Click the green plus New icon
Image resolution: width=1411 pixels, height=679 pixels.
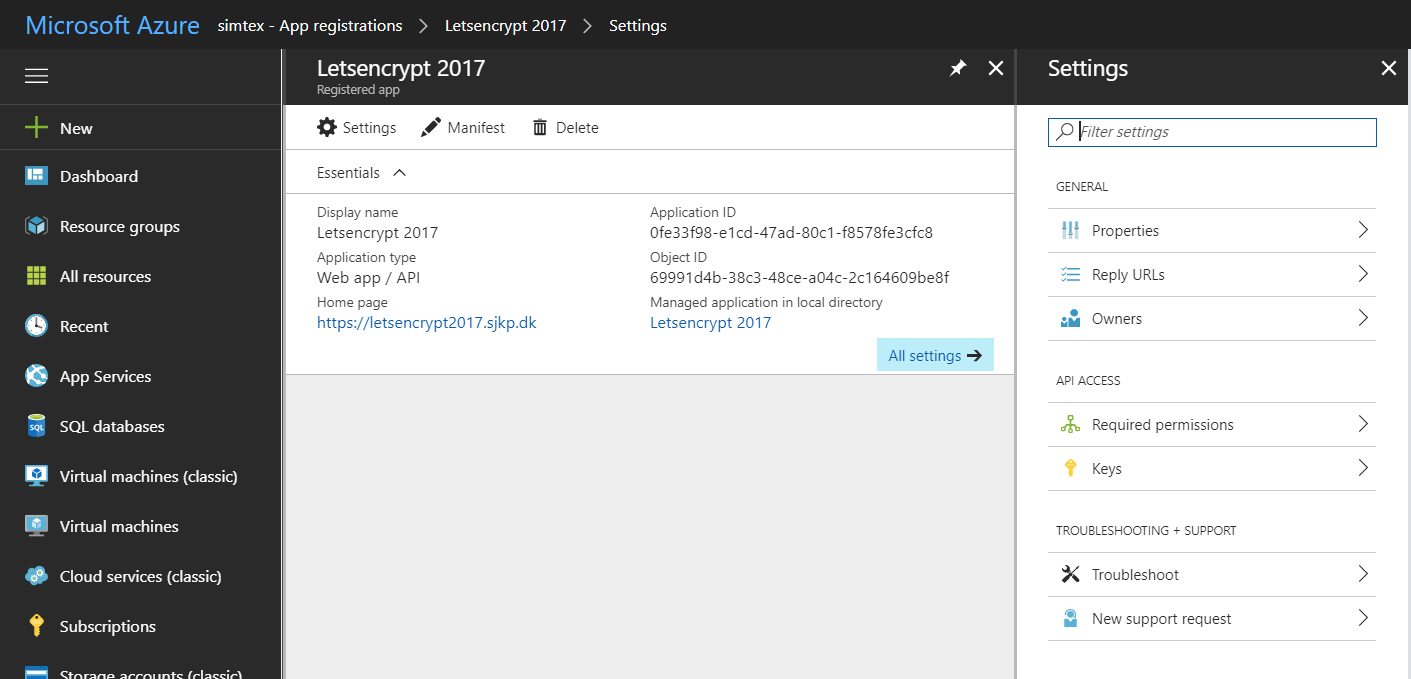click(x=36, y=128)
